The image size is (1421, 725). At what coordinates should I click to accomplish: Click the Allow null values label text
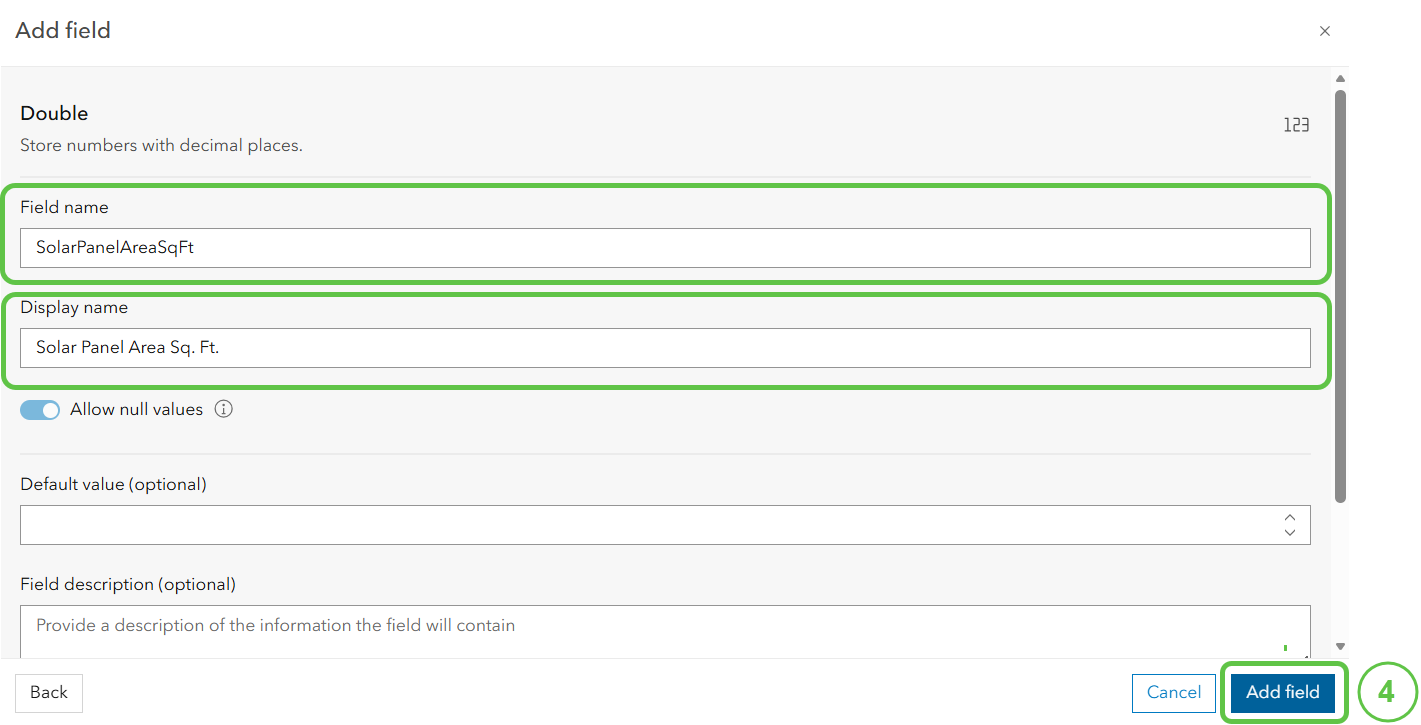(137, 409)
